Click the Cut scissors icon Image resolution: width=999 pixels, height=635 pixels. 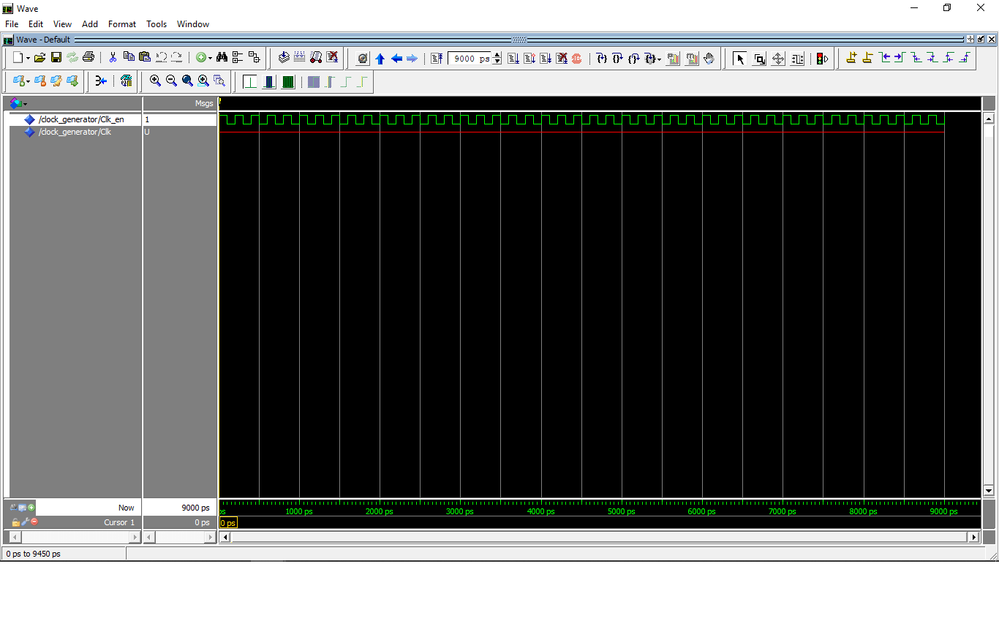[113, 58]
